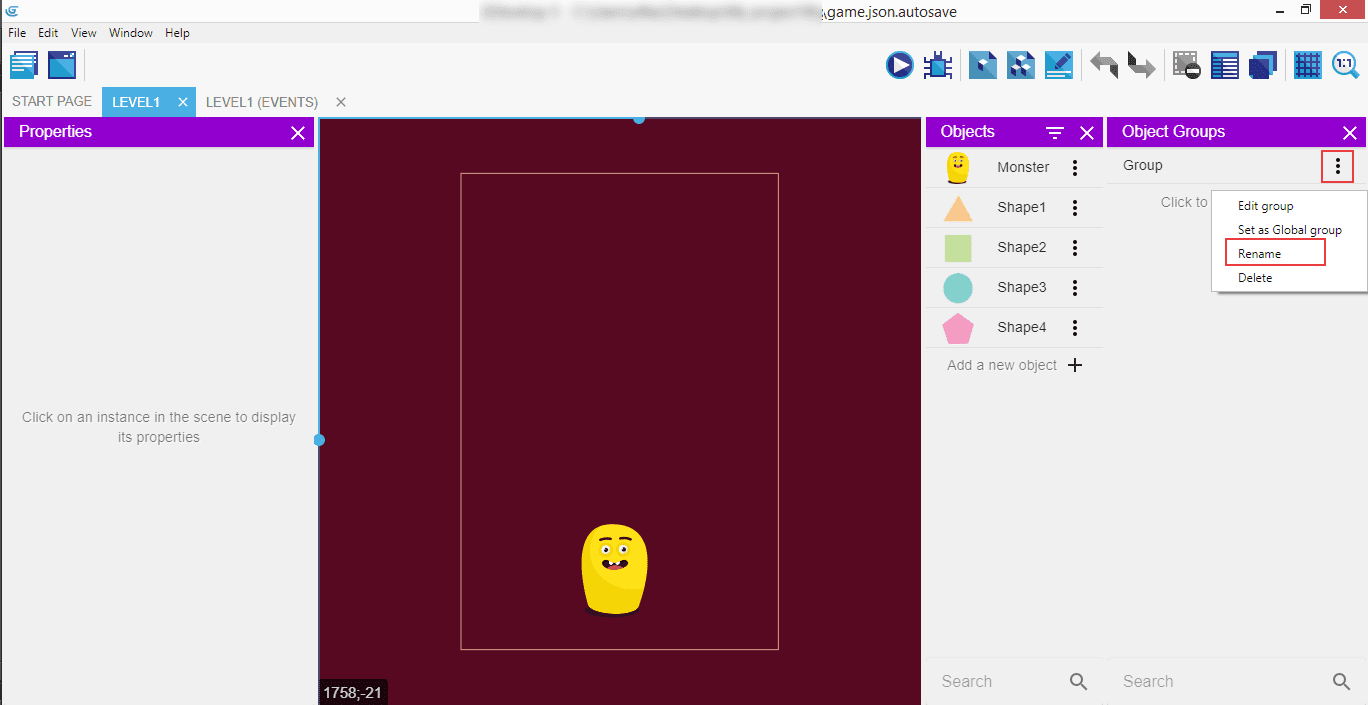Click the redo arrow in toolbar
Image resolution: width=1368 pixels, height=705 pixels.
pos(1141,66)
